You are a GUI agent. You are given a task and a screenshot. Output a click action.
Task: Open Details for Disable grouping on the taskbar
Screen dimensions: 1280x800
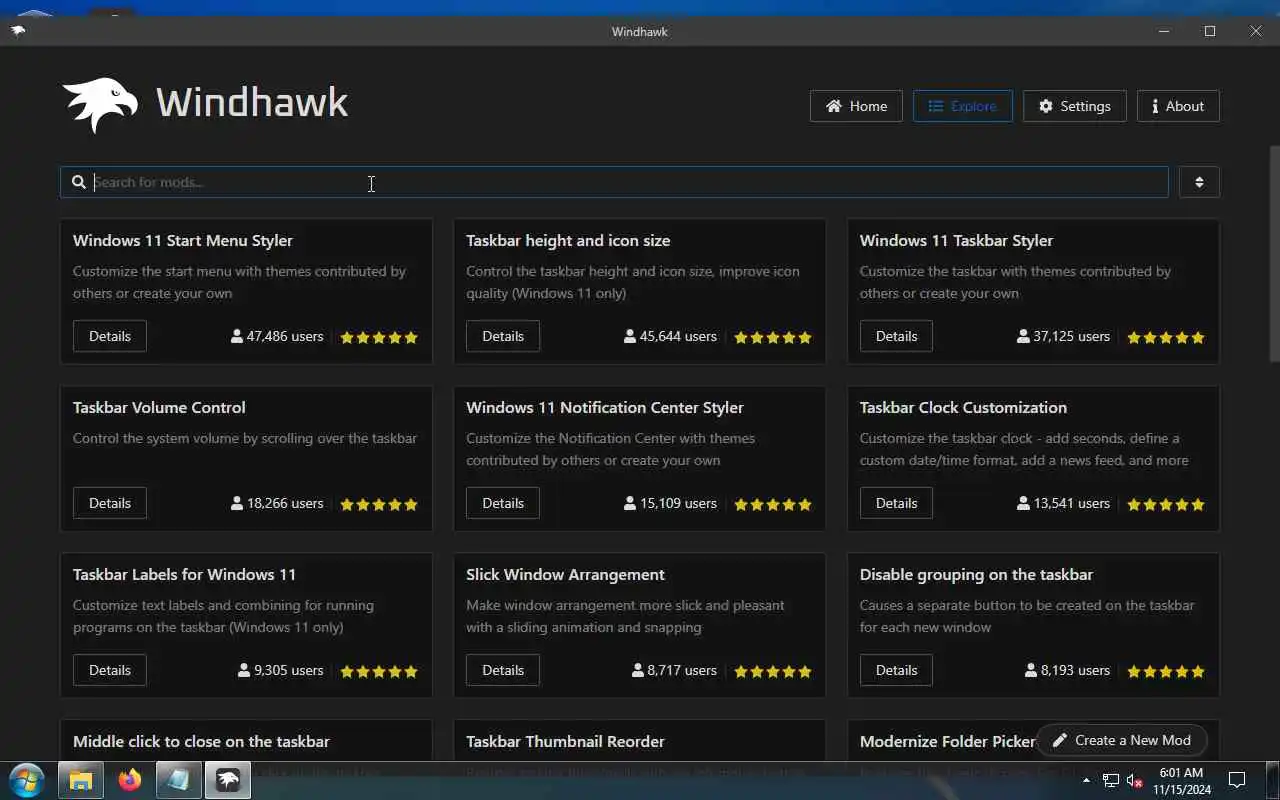point(896,670)
